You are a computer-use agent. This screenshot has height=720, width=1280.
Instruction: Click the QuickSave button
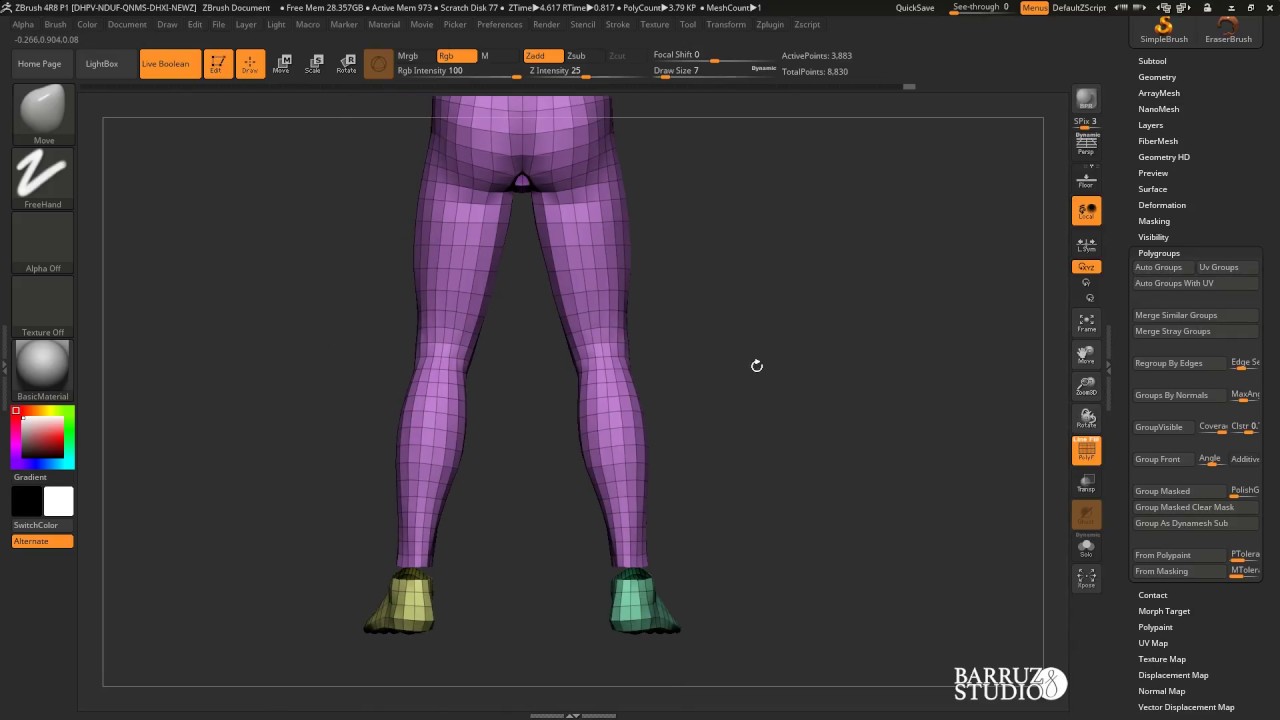click(x=915, y=8)
